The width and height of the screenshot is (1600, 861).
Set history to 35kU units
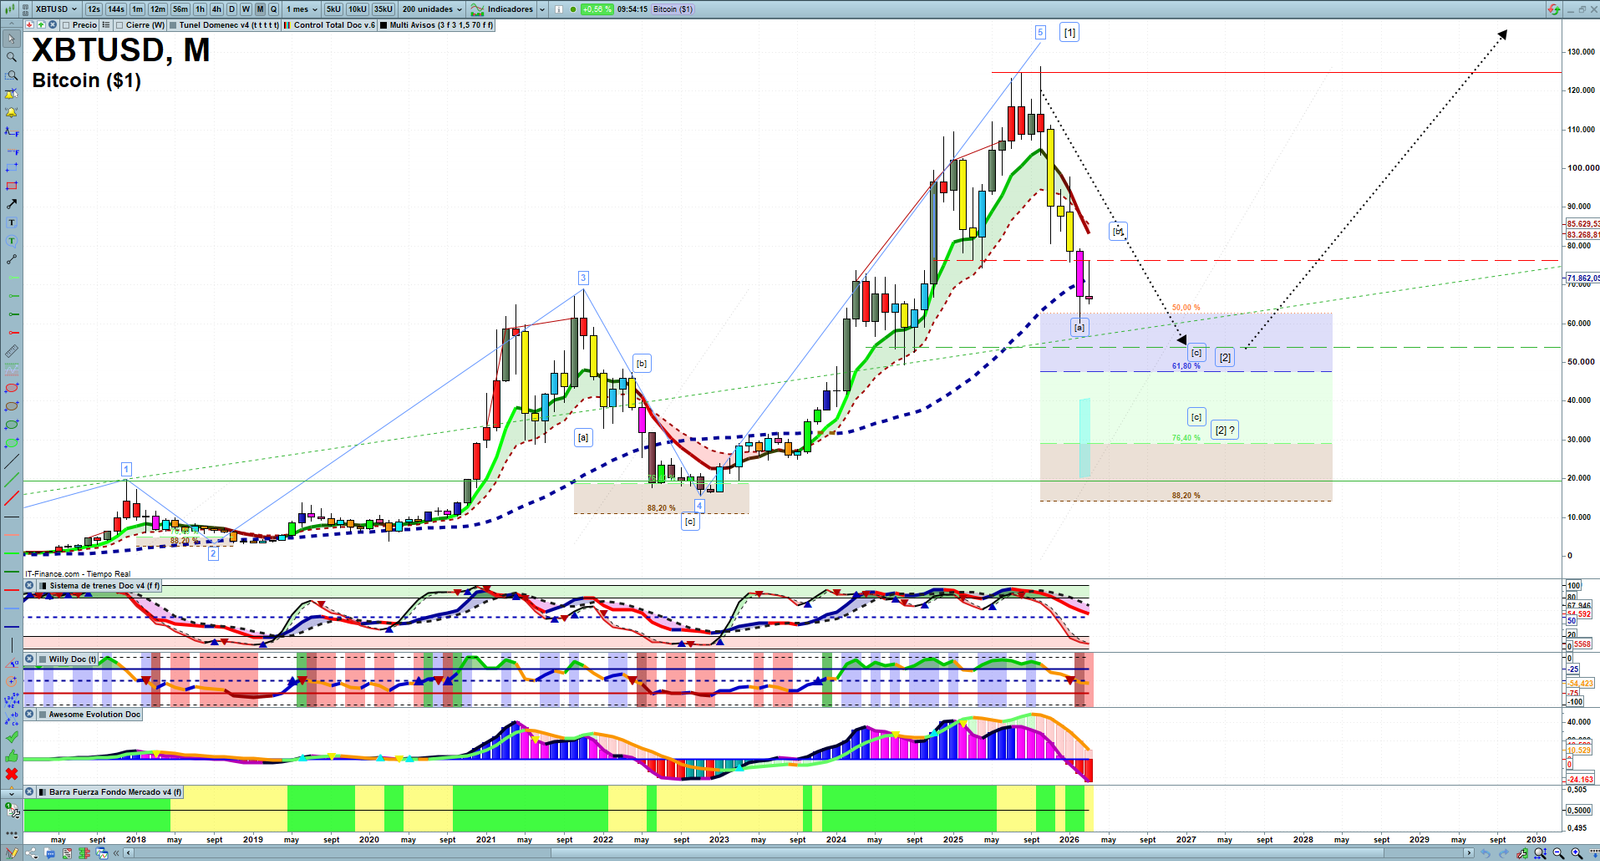pos(383,9)
